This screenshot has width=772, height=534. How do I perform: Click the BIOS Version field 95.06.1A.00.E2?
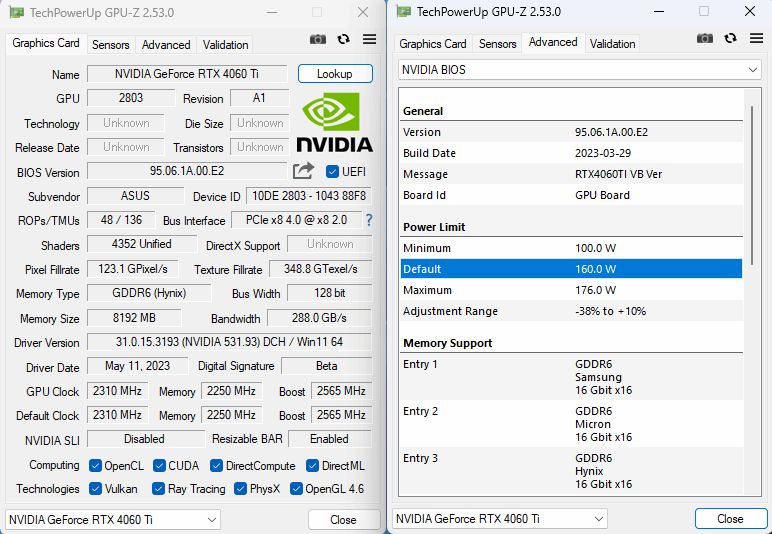(187, 171)
